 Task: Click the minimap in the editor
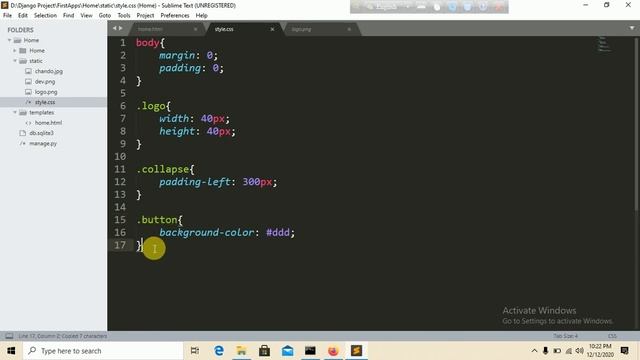604,44
